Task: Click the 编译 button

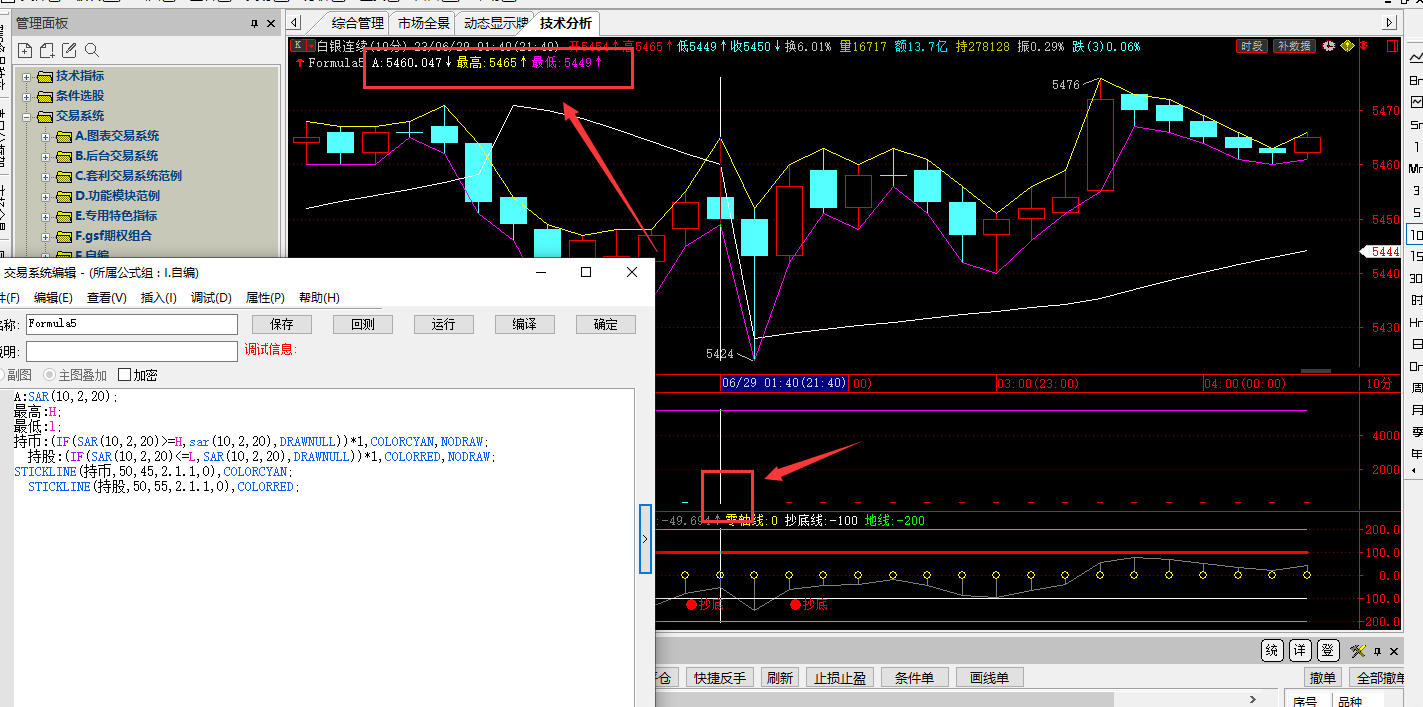Action: (525, 324)
